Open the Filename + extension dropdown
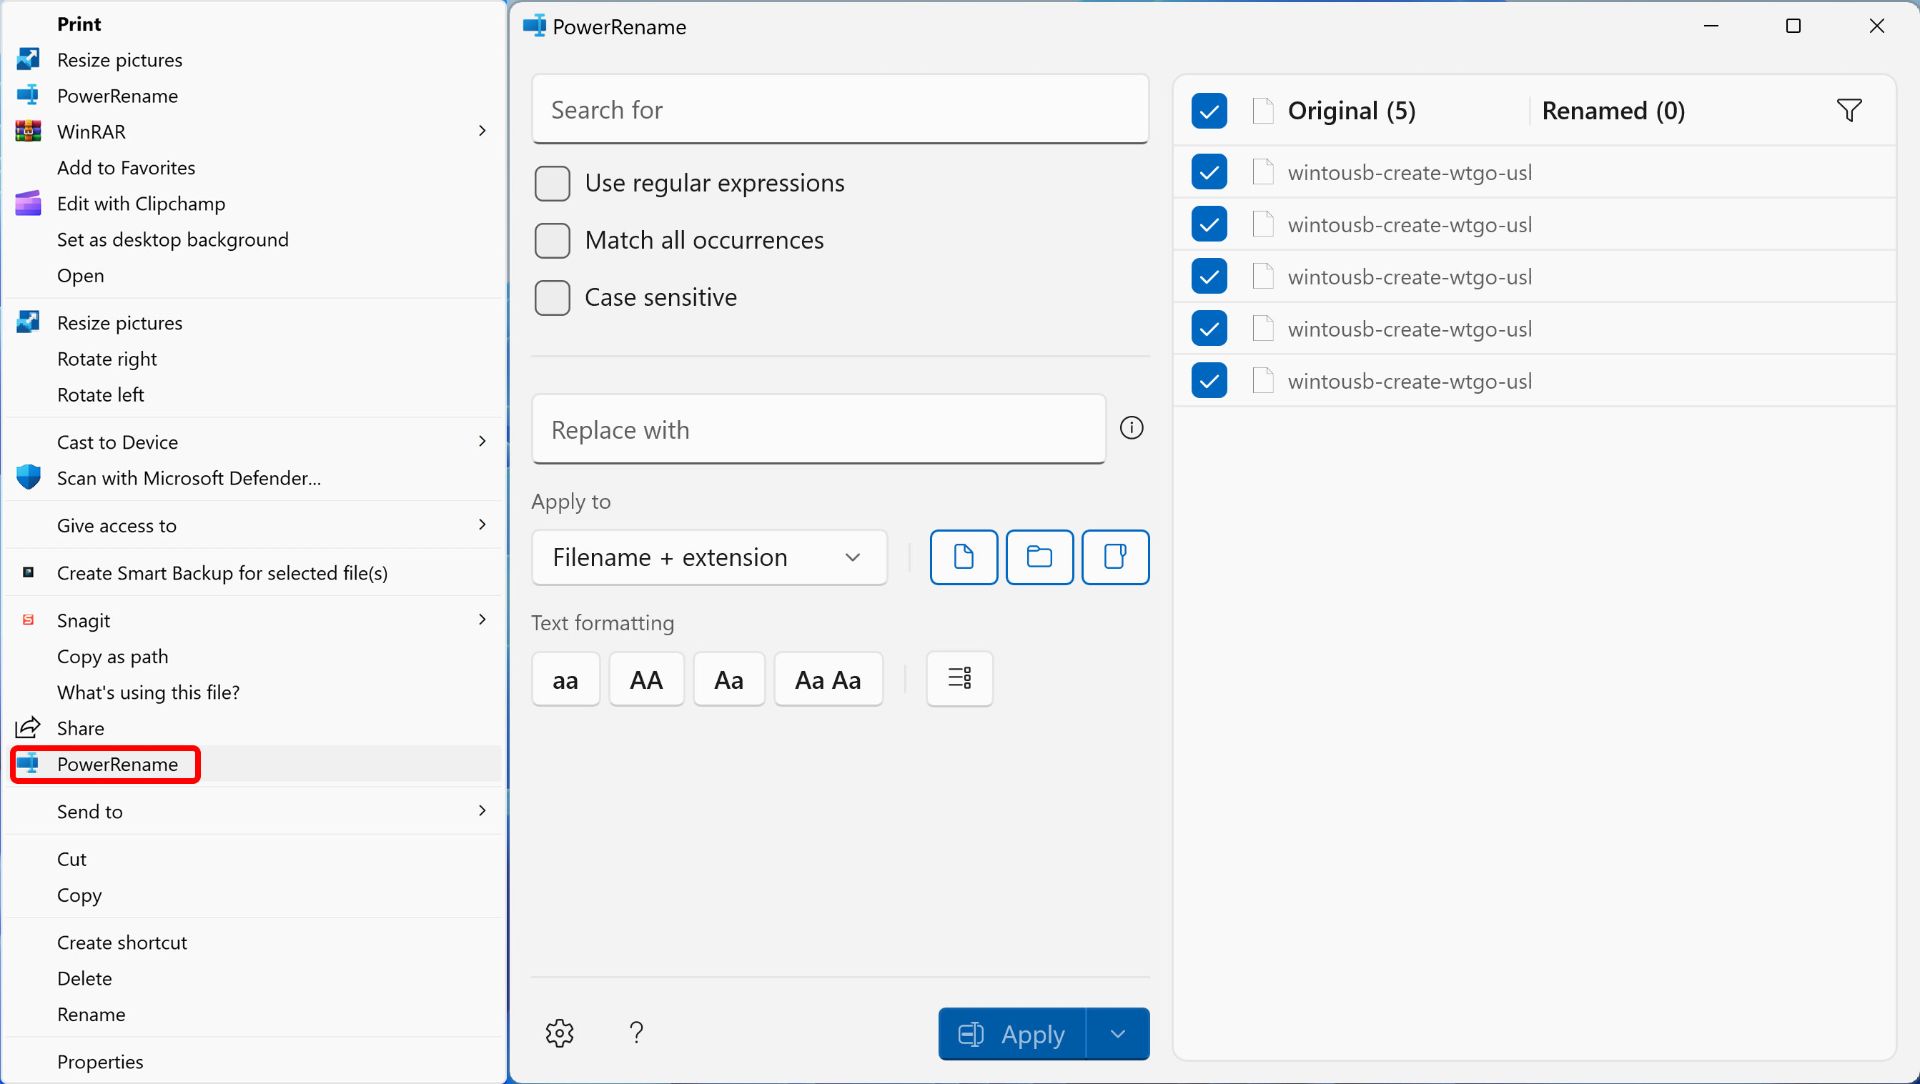 coord(709,557)
